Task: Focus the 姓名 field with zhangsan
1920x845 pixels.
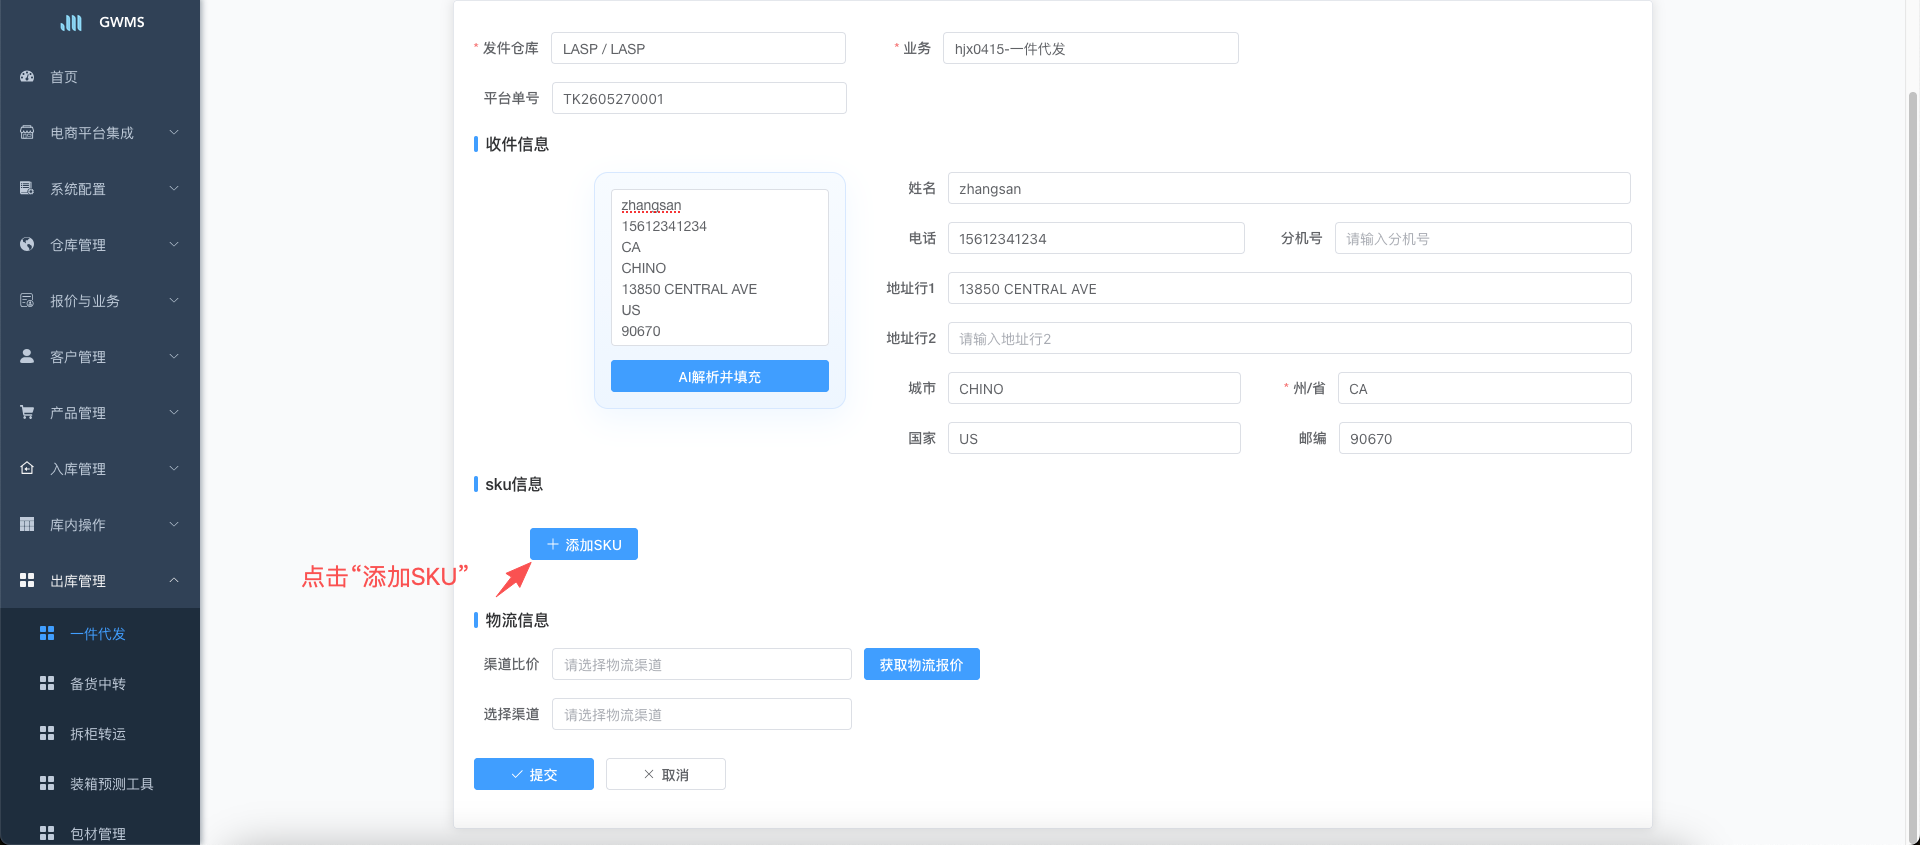Action: 1289,188
